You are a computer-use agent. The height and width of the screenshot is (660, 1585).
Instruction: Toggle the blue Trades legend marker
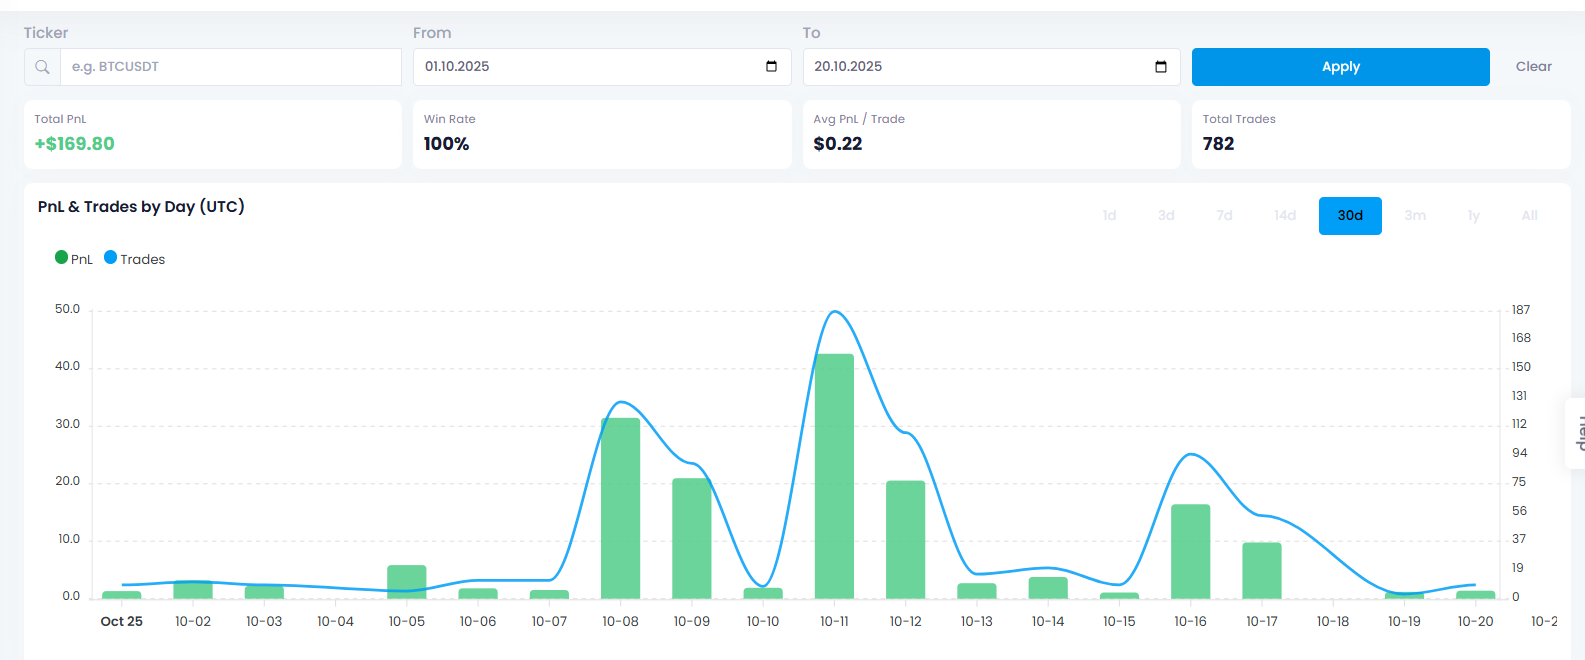click(x=111, y=258)
